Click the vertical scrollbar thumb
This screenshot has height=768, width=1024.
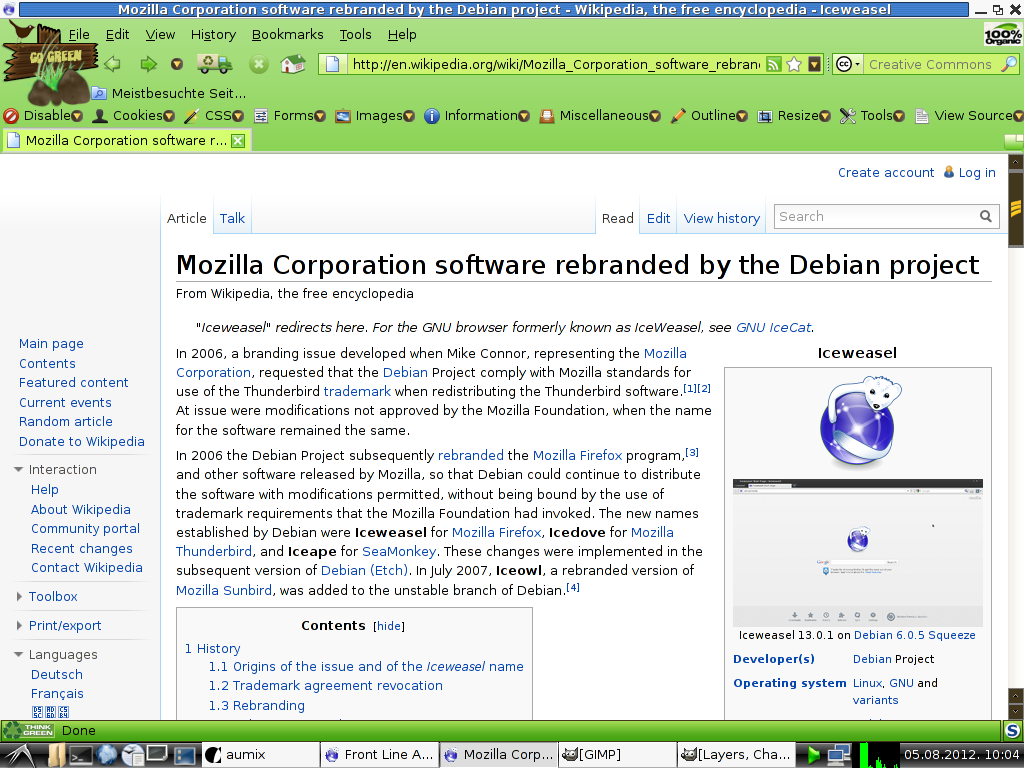(x=1016, y=209)
